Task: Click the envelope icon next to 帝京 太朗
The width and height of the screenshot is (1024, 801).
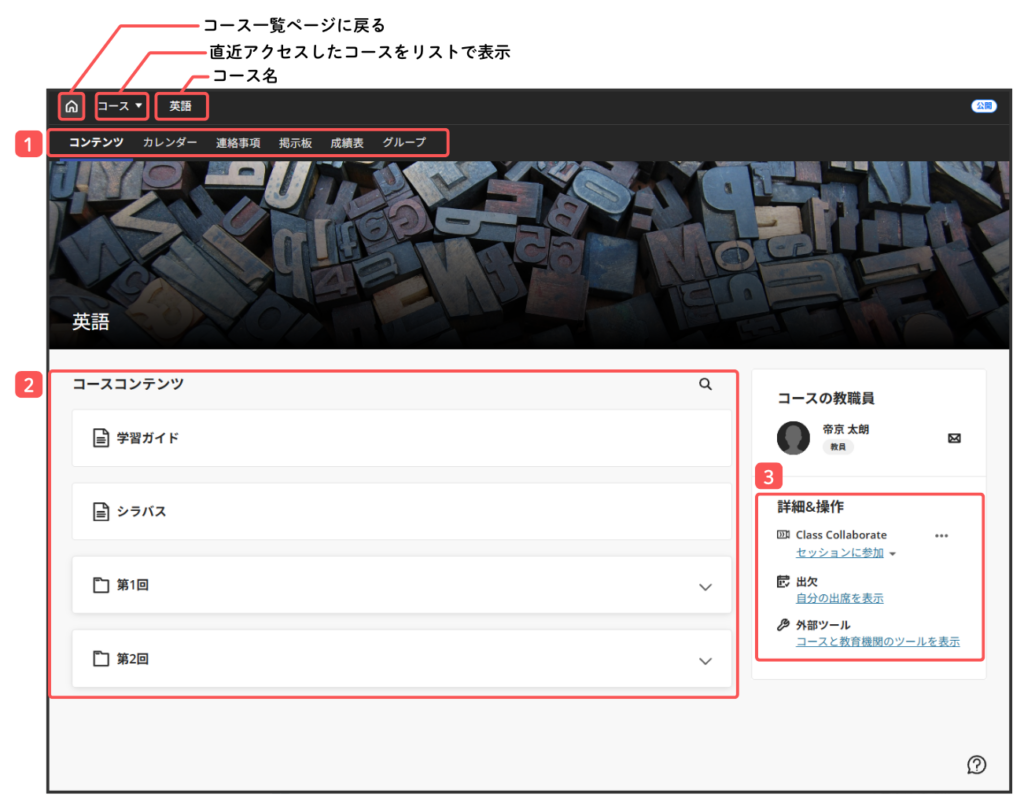Action: tap(954, 438)
